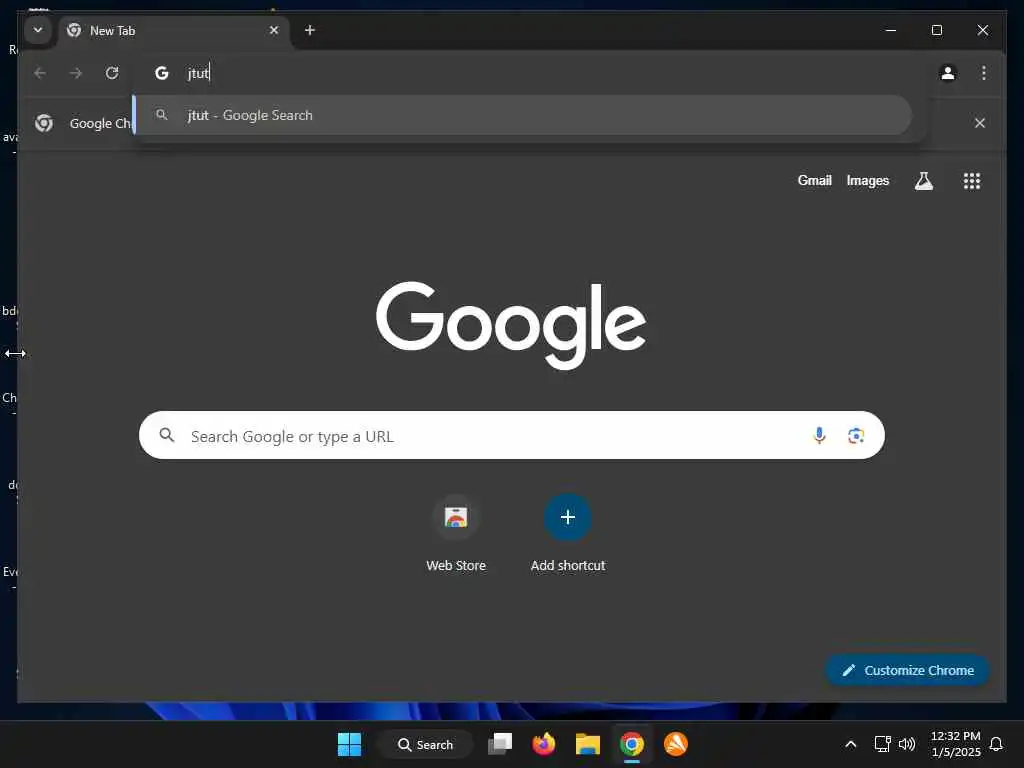Open the Google apps grid

(972, 181)
